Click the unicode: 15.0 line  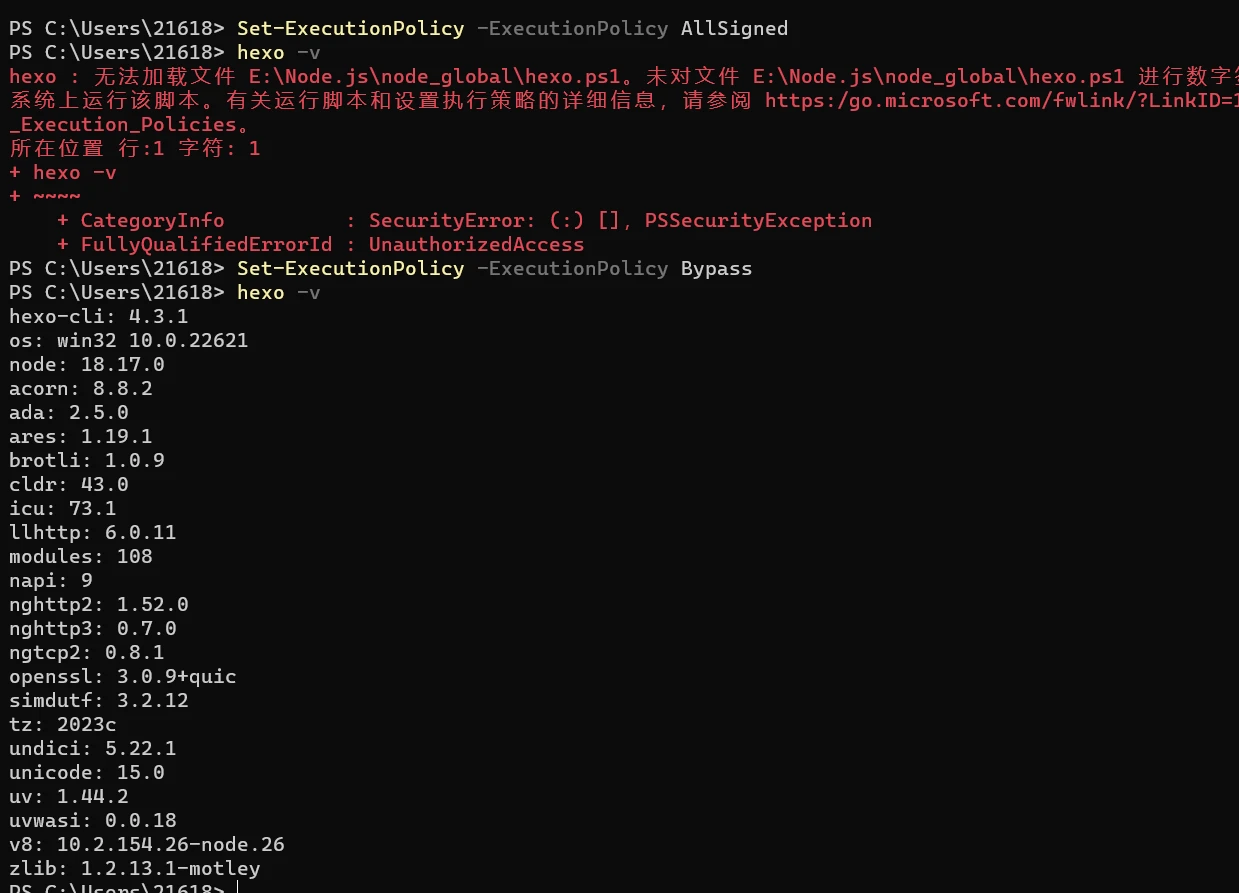pos(87,772)
